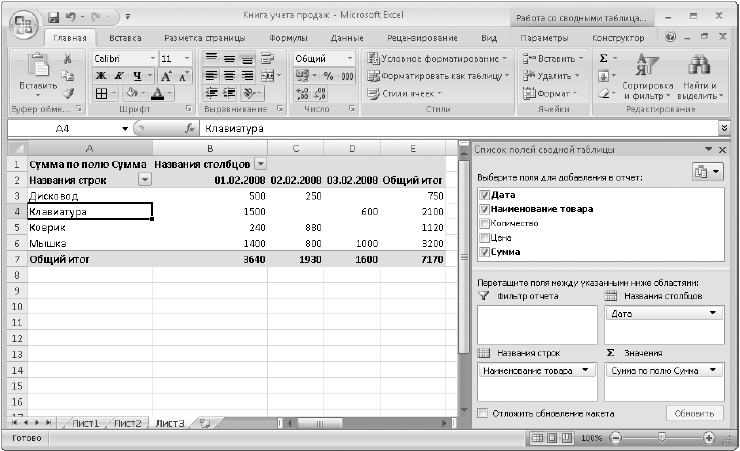Enable the Количество field checkbox
740x451 pixels.
[x=484, y=224]
